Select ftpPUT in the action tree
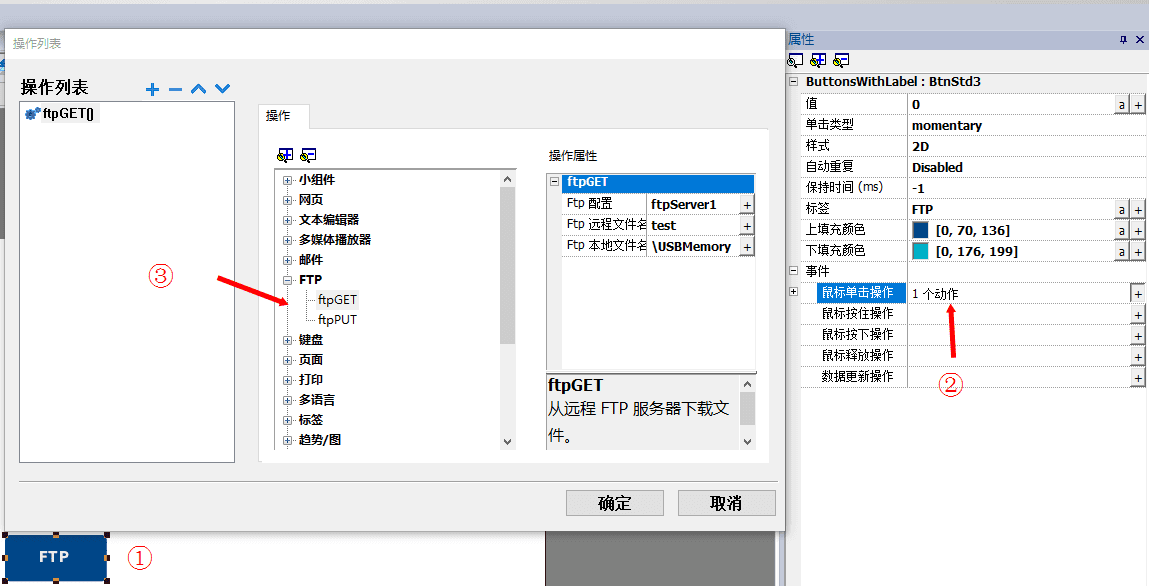This screenshot has width=1149, height=586. (x=337, y=320)
